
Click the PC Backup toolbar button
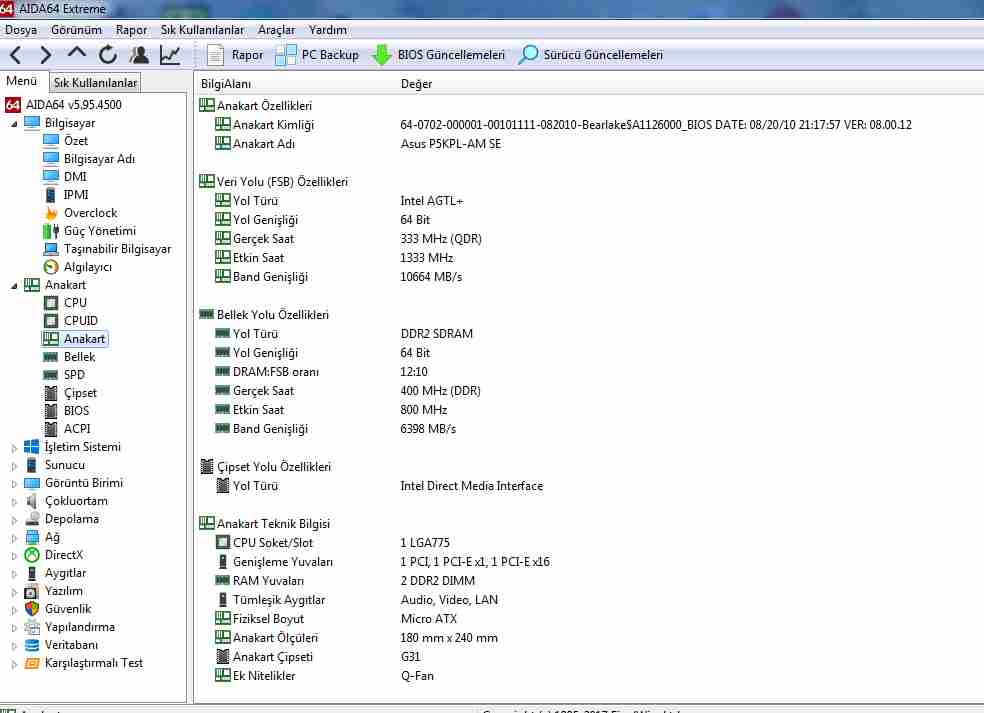pos(317,55)
